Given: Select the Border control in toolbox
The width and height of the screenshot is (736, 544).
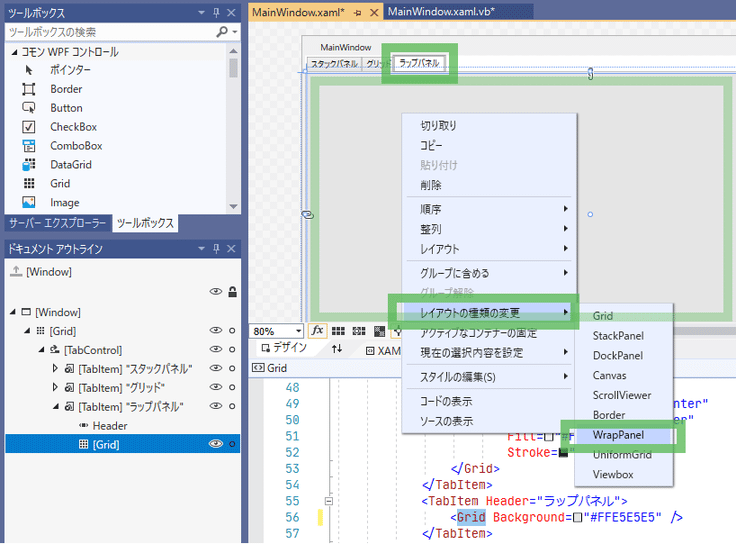Looking at the screenshot, I should click(66, 89).
